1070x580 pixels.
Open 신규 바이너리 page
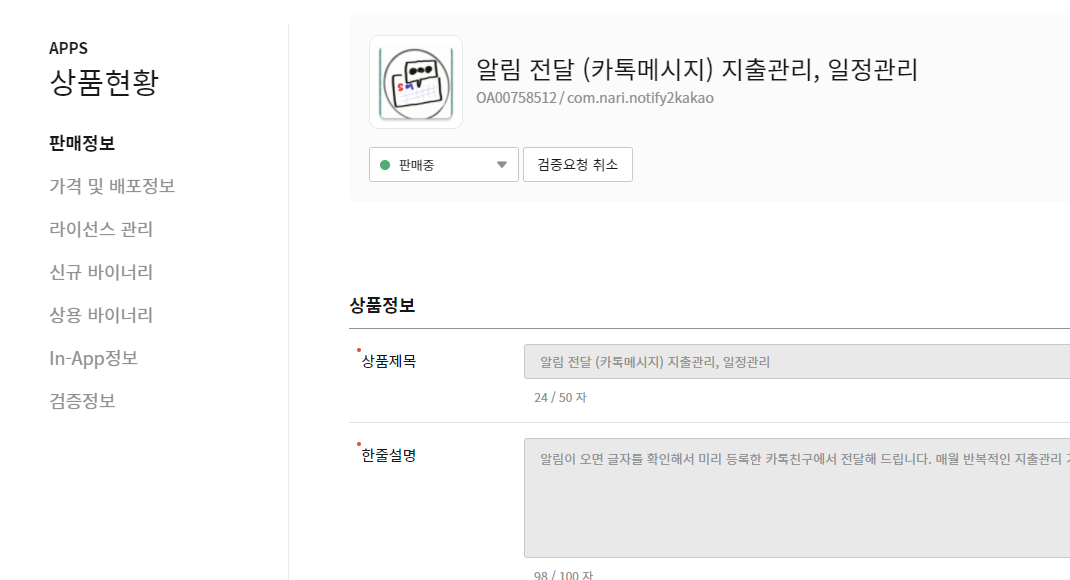point(101,272)
